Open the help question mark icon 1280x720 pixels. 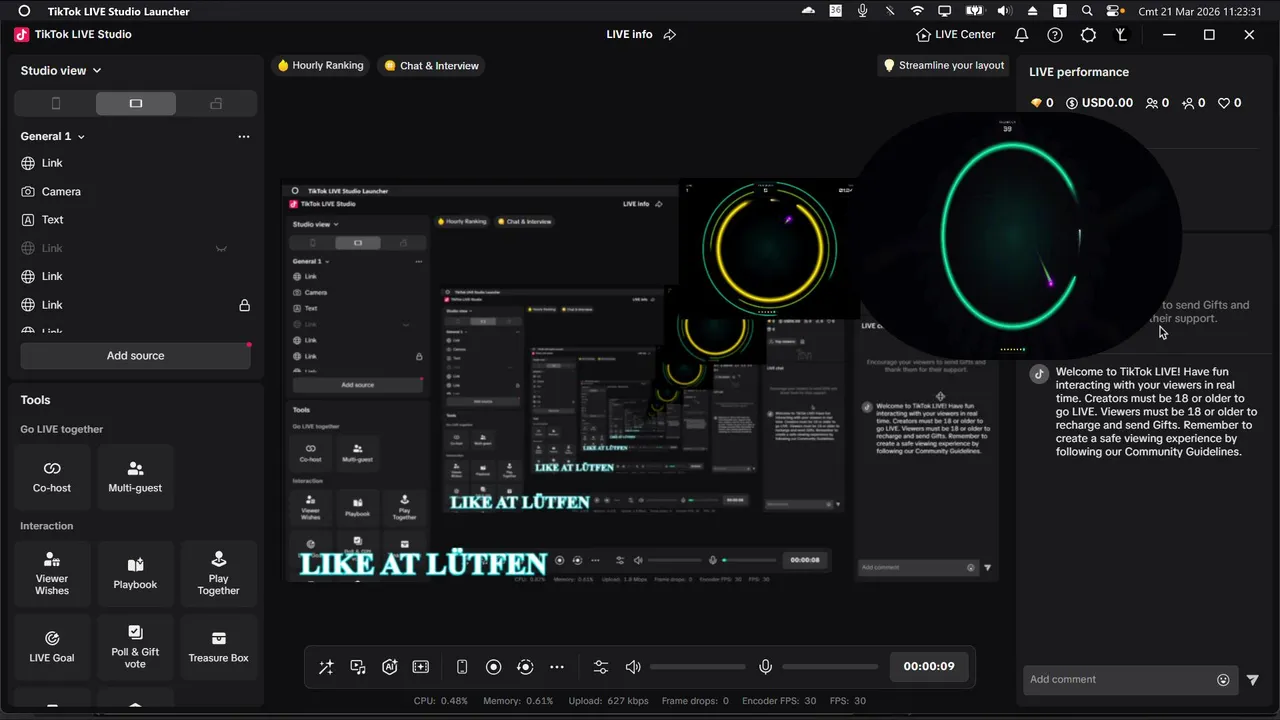coord(1055,34)
